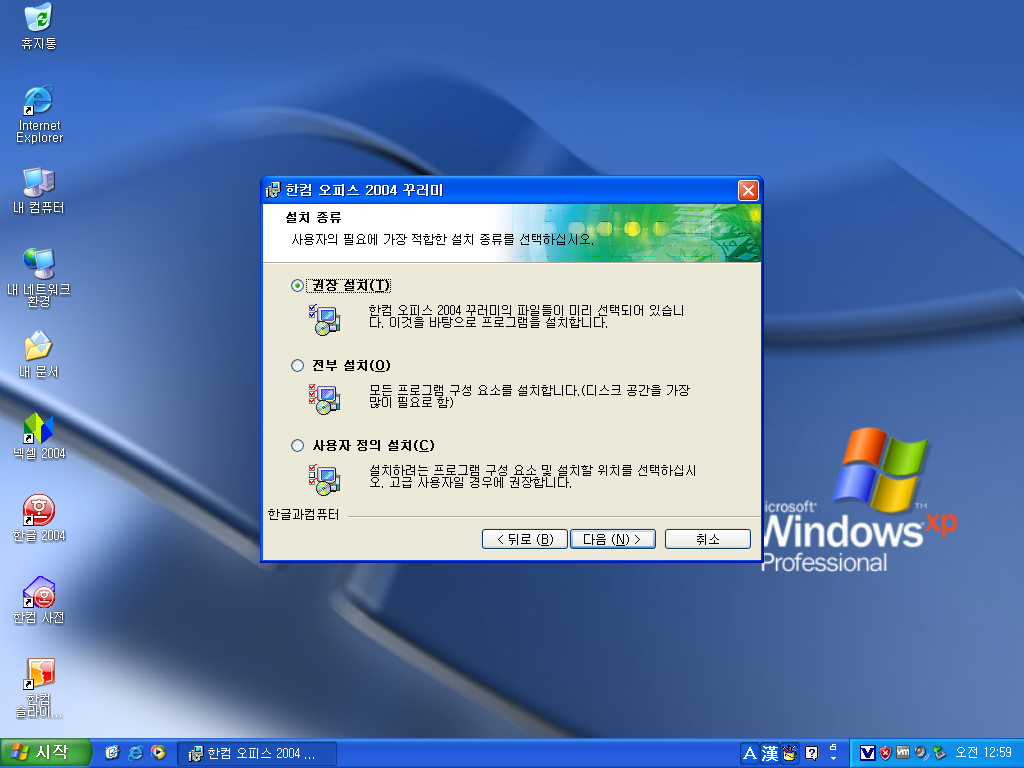The image size is (1024, 768).
Task: Open the IME tools pad icon
Action: pos(790,753)
